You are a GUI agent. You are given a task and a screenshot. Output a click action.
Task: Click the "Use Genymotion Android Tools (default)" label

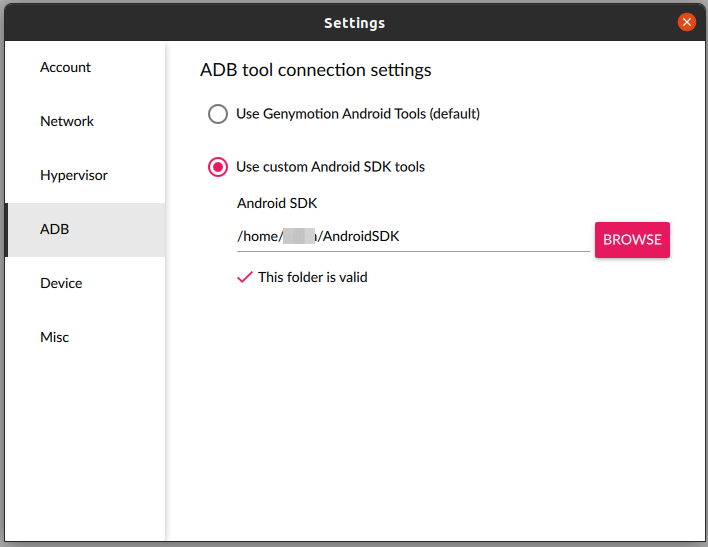tap(358, 114)
